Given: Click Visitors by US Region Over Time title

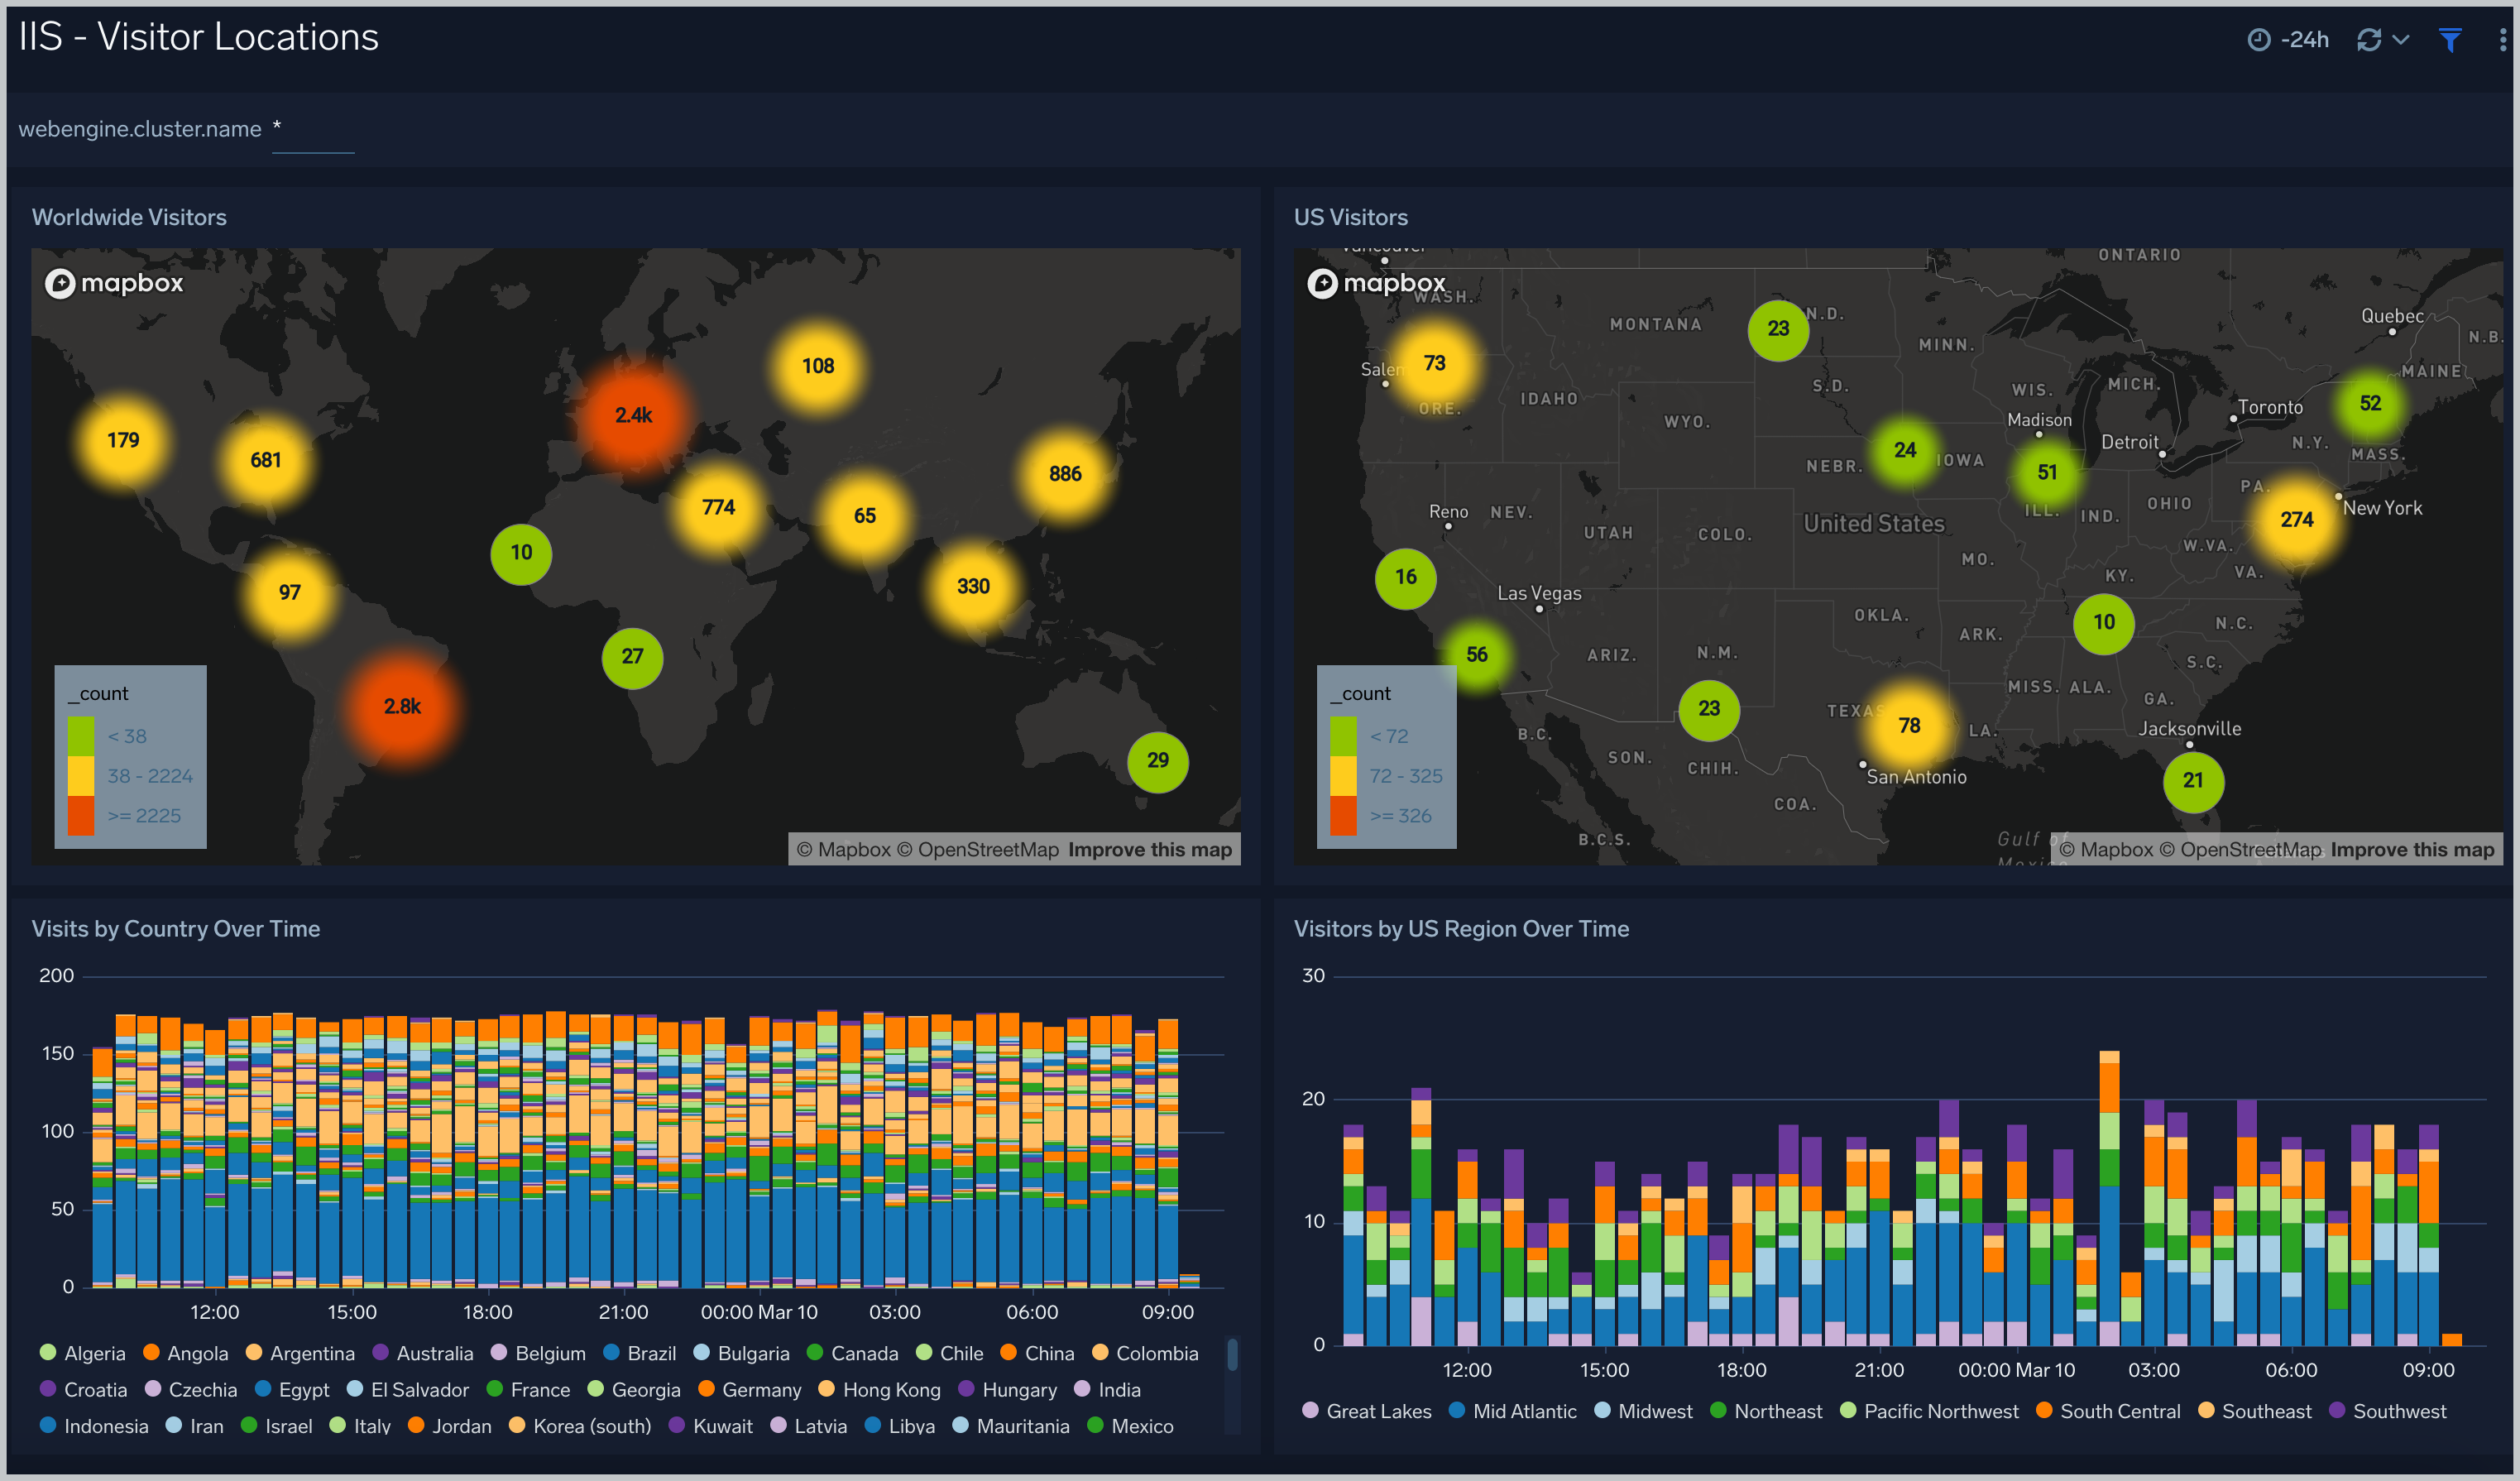Looking at the screenshot, I should coord(1461,929).
